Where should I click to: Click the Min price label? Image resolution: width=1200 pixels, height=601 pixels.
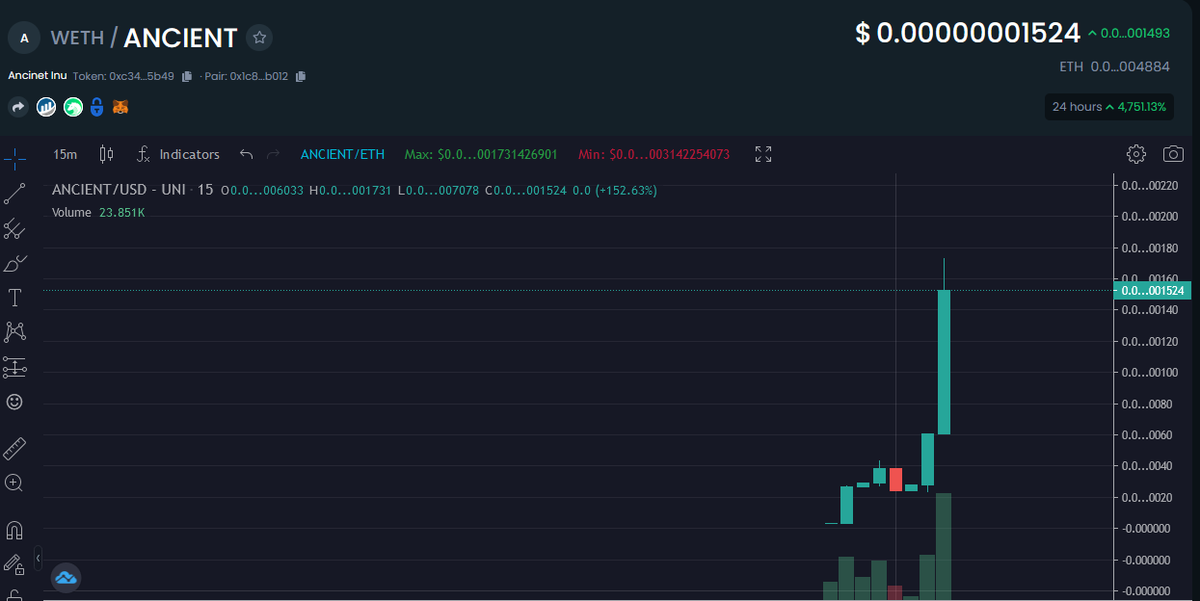[x=654, y=155]
